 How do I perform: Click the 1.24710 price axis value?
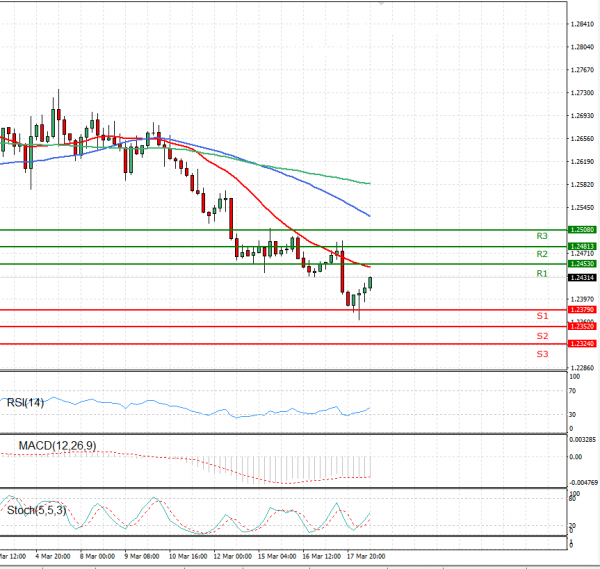[582, 254]
